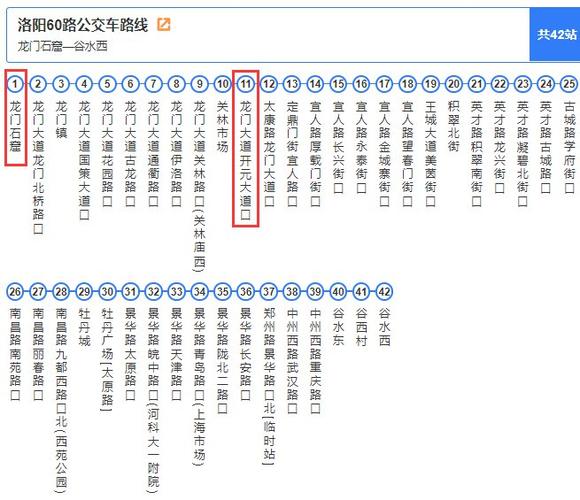The width and height of the screenshot is (580, 500).
Task: Click the 南昌路南苑路口 stop name
Action: 15,354
